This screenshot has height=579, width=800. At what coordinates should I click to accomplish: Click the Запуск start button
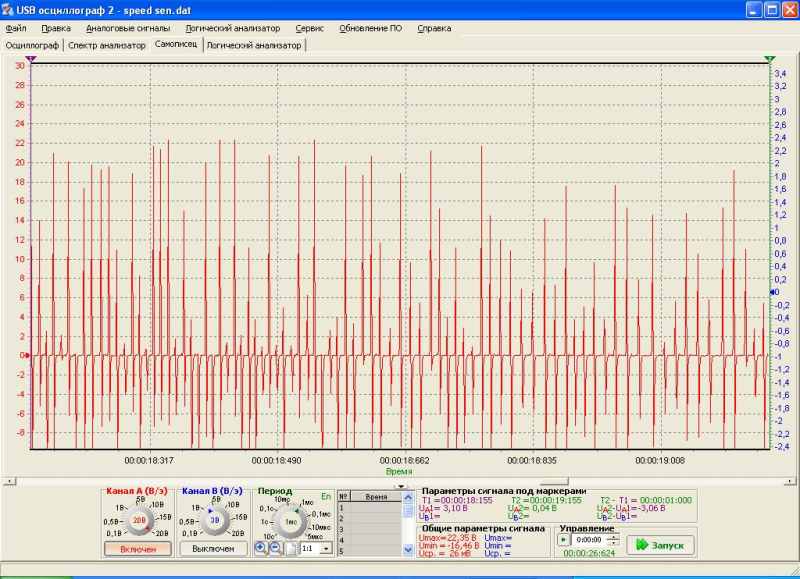pos(660,545)
